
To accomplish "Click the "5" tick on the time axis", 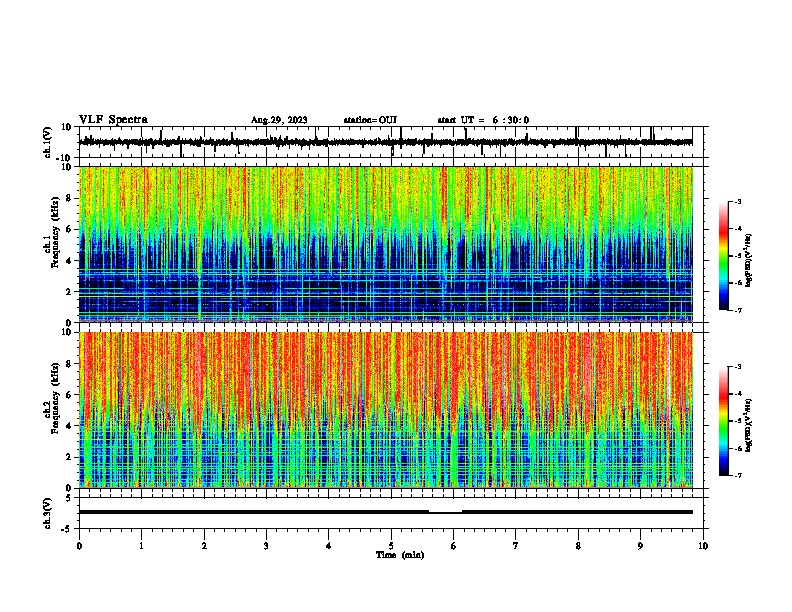I will click(x=391, y=546).
